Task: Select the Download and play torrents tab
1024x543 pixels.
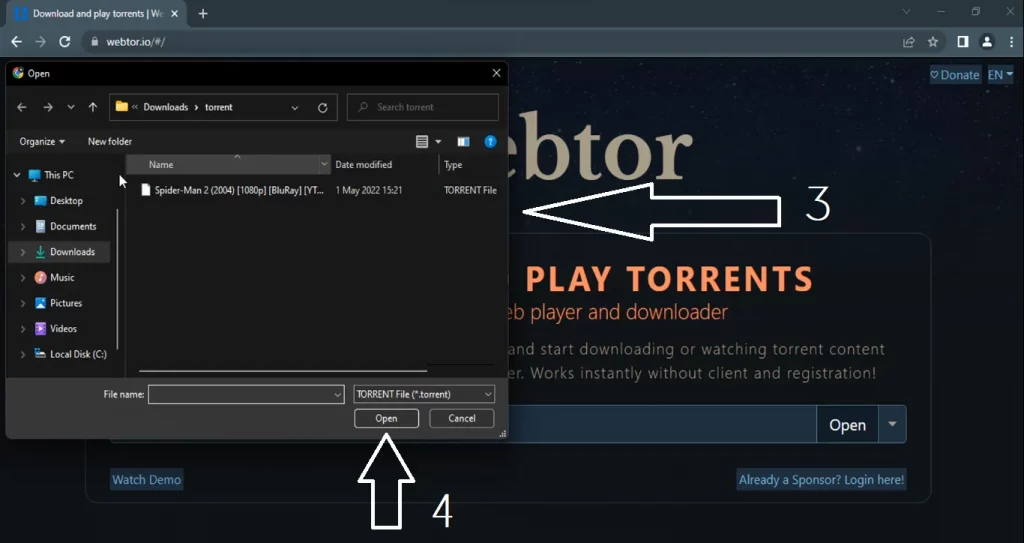Action: (x=97, y=14)
